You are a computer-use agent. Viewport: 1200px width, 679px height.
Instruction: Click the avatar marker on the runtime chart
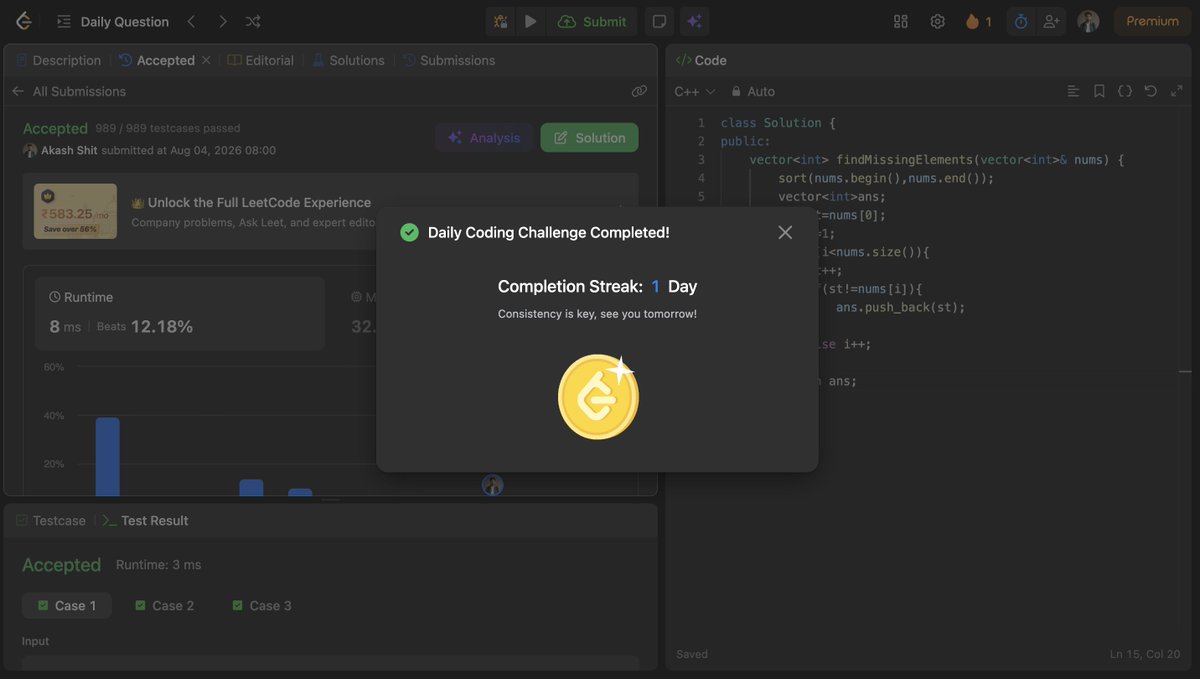point(492,485)
